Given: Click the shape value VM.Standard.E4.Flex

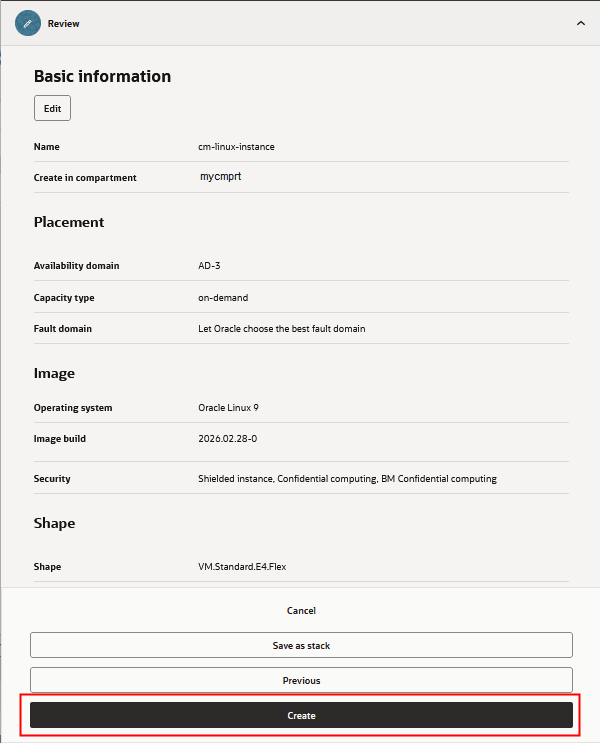Looking at the screenshot, I should 242,567.
